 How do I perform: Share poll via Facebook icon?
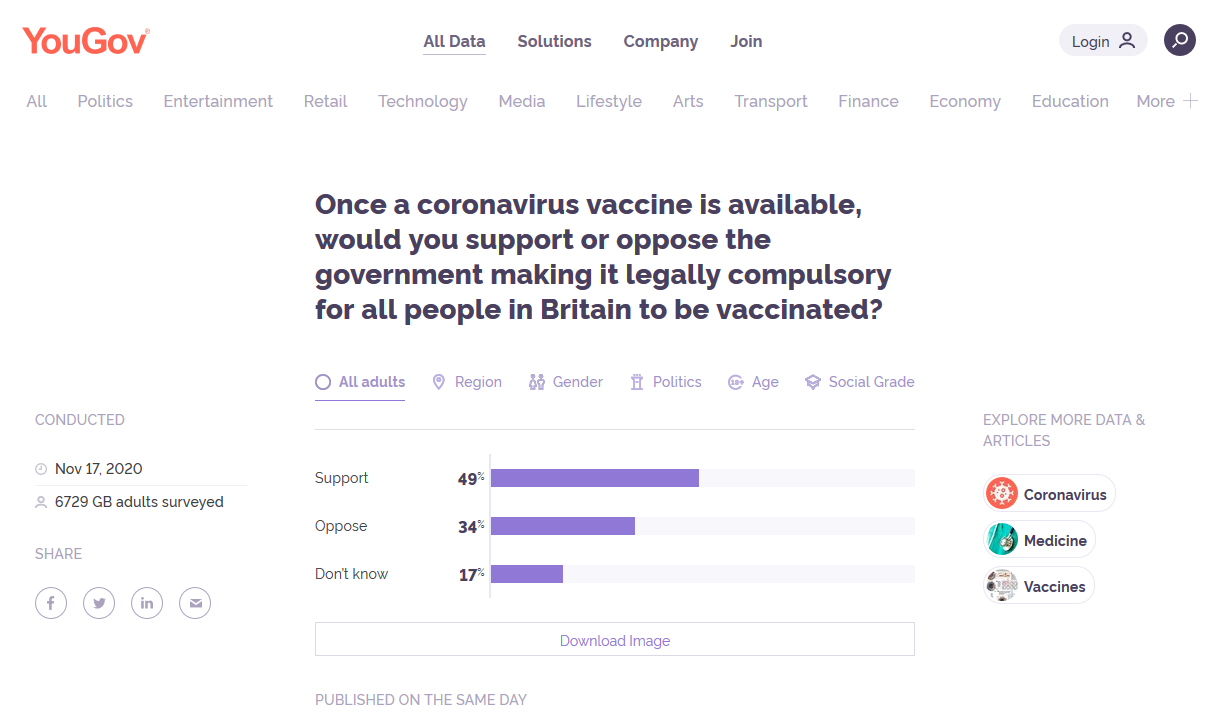51,603
